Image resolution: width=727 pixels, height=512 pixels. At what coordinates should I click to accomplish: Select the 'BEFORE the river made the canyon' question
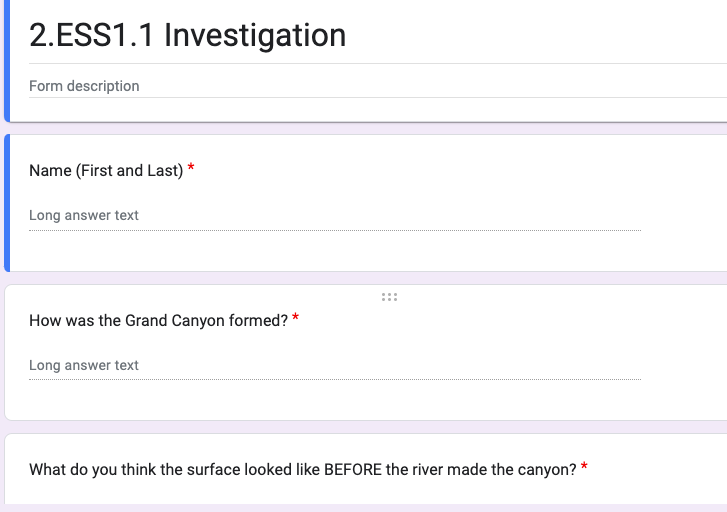tap(302, 469)
